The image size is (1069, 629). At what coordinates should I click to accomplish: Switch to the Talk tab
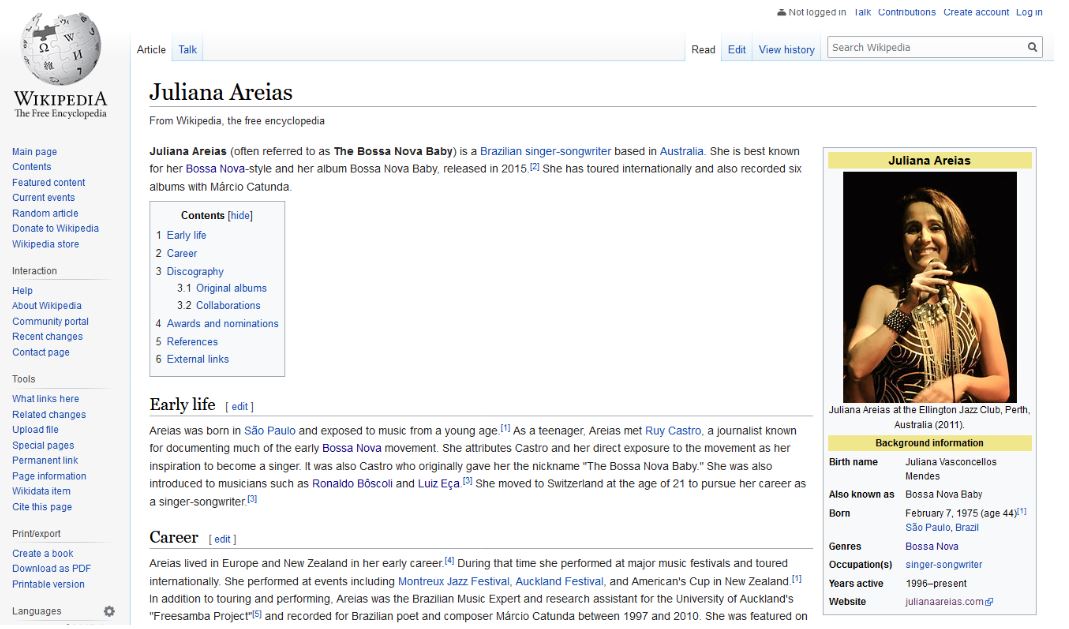pyautogui.click(x=188, y=49)
